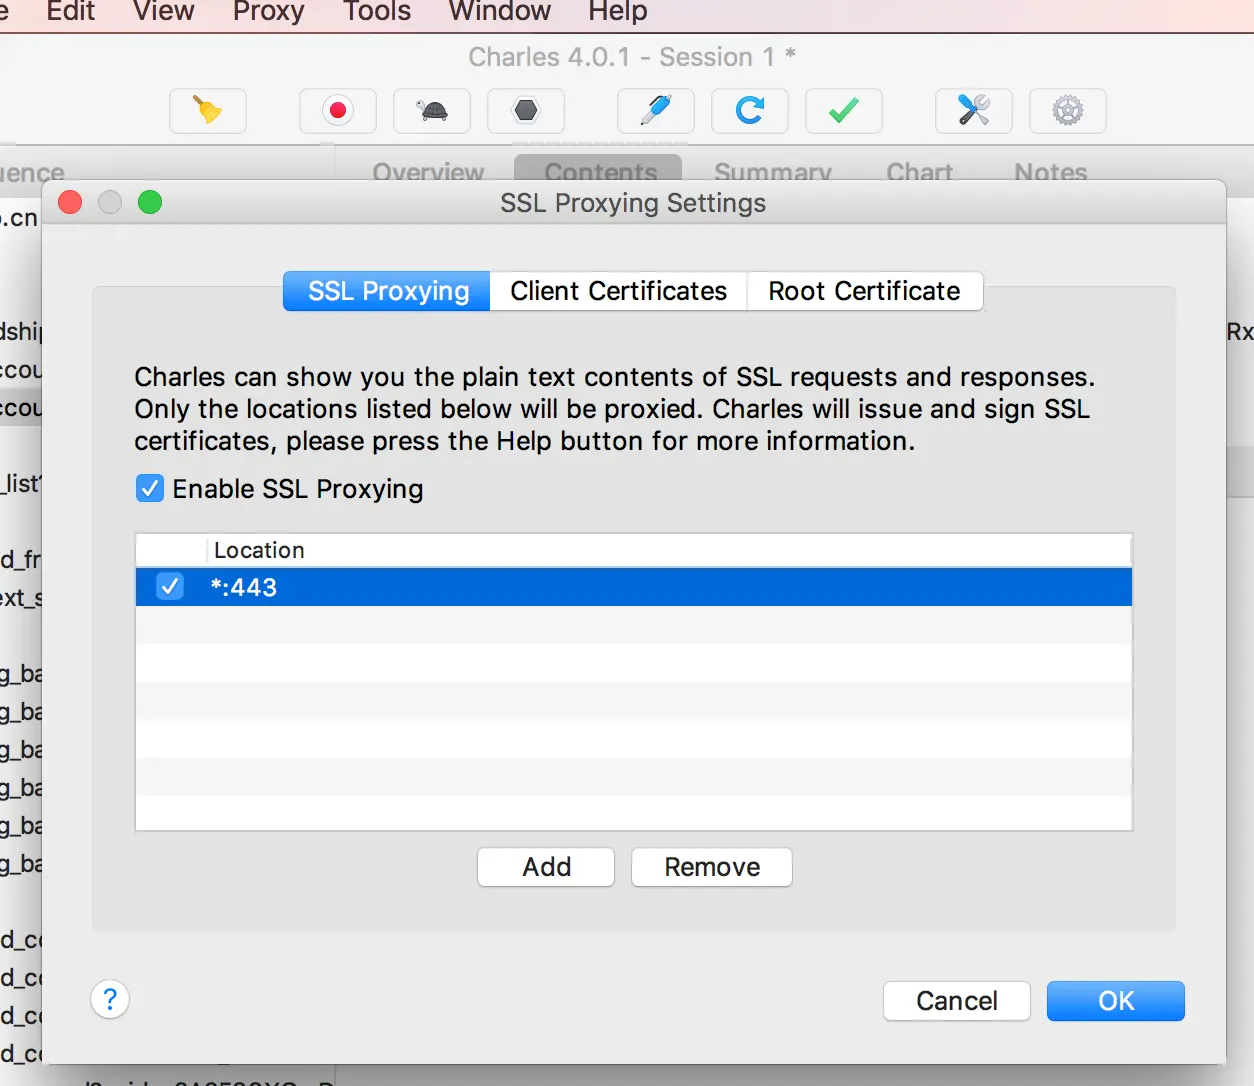Click the blue repeat request icon
The width and height of the screenshot is (1254, 1086).
(x=750, y=110)
